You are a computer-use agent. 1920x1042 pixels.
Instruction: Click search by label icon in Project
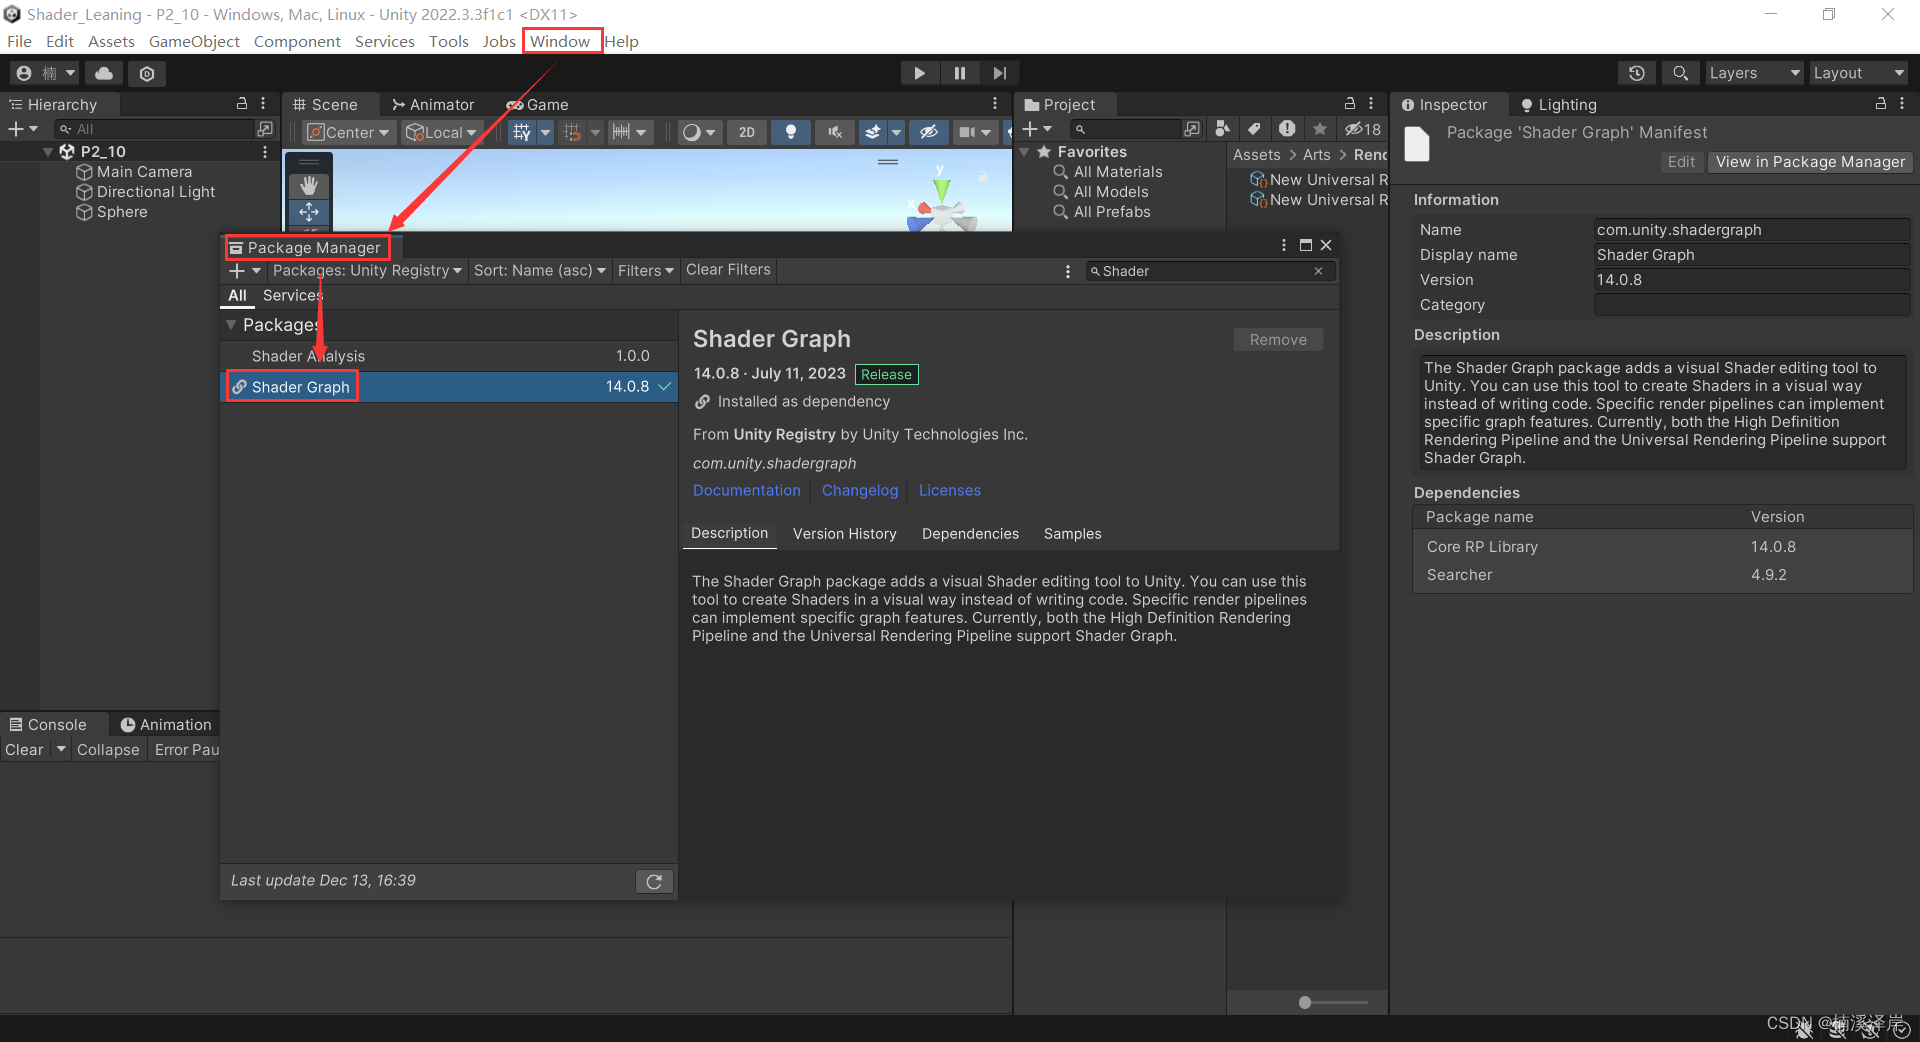(x=1254, y=128)
